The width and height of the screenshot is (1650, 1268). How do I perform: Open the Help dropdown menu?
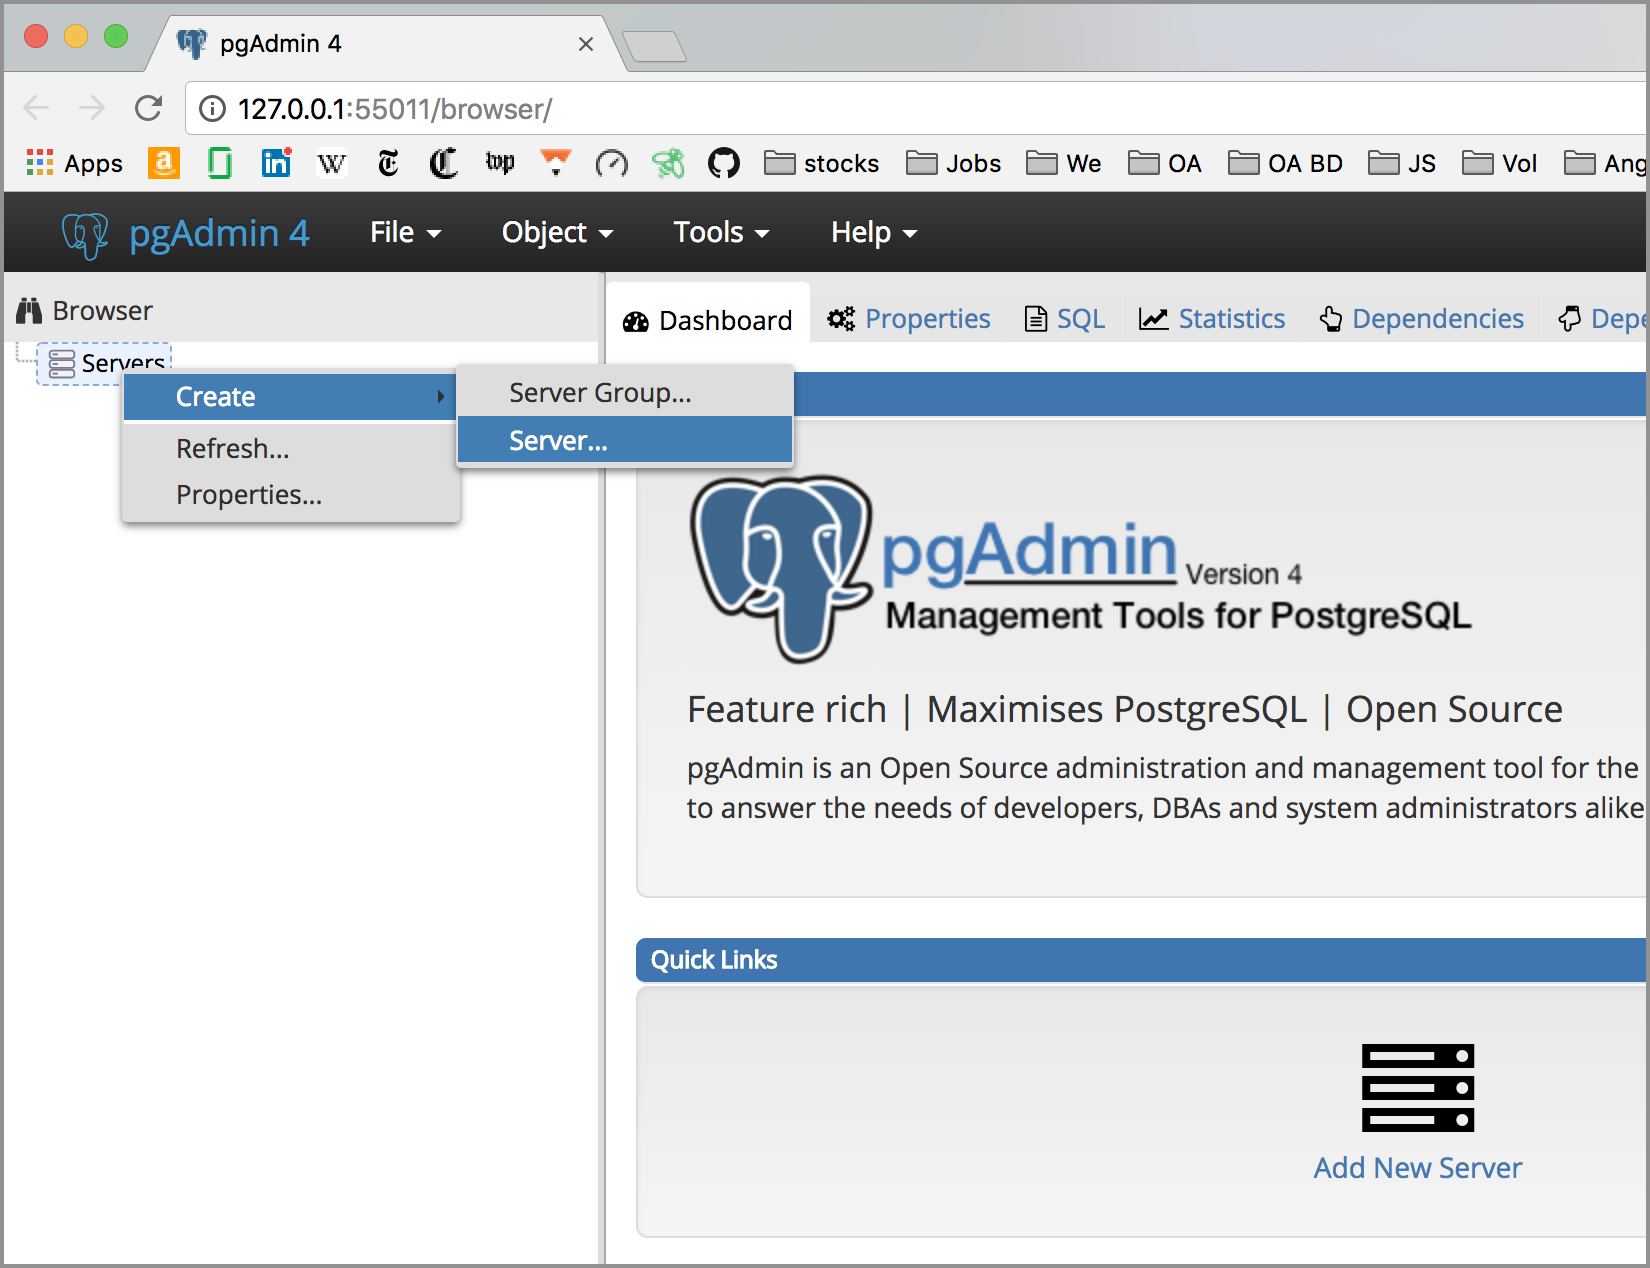click(x=874, y=232)
